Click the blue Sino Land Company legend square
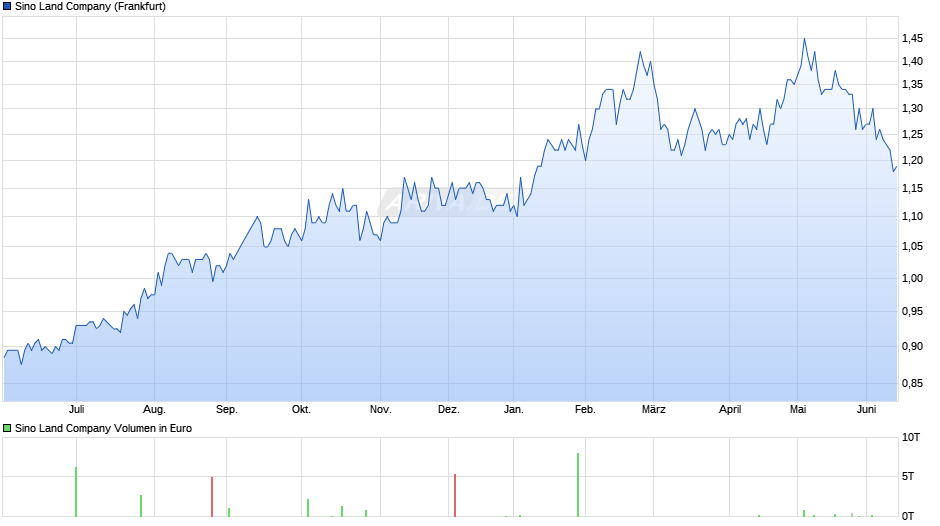This screenshot has width=940, height=526. [x=7, y=7]
